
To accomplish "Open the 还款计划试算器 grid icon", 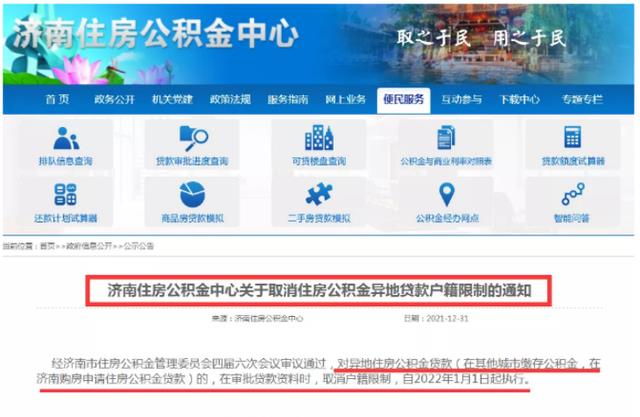I will [65, 194].
